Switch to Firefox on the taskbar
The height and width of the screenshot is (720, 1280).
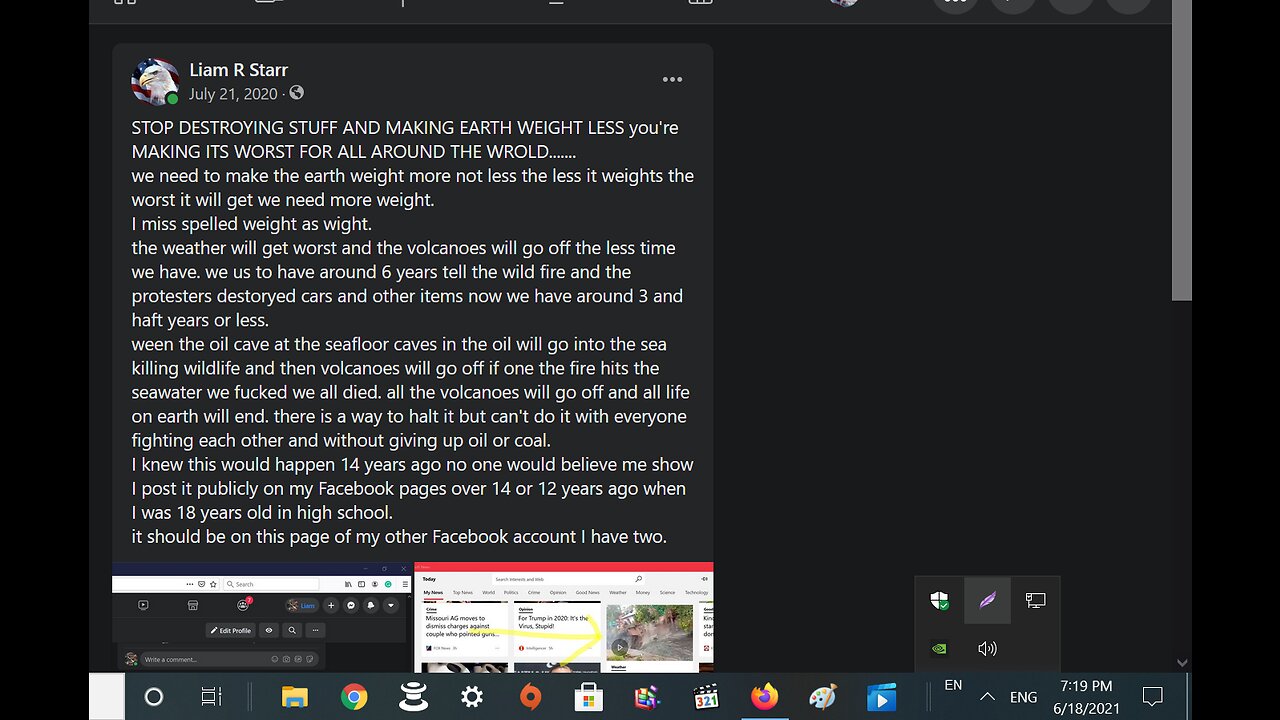click(x=765, y=697)
